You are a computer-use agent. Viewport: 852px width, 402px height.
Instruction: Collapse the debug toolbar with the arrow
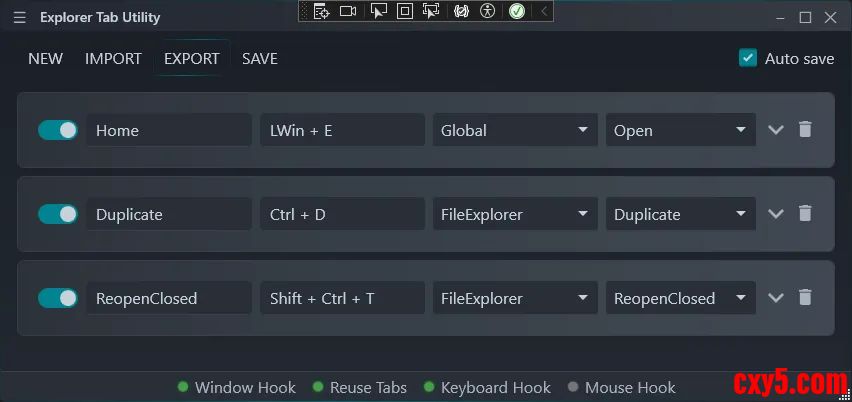pos(544,11)
